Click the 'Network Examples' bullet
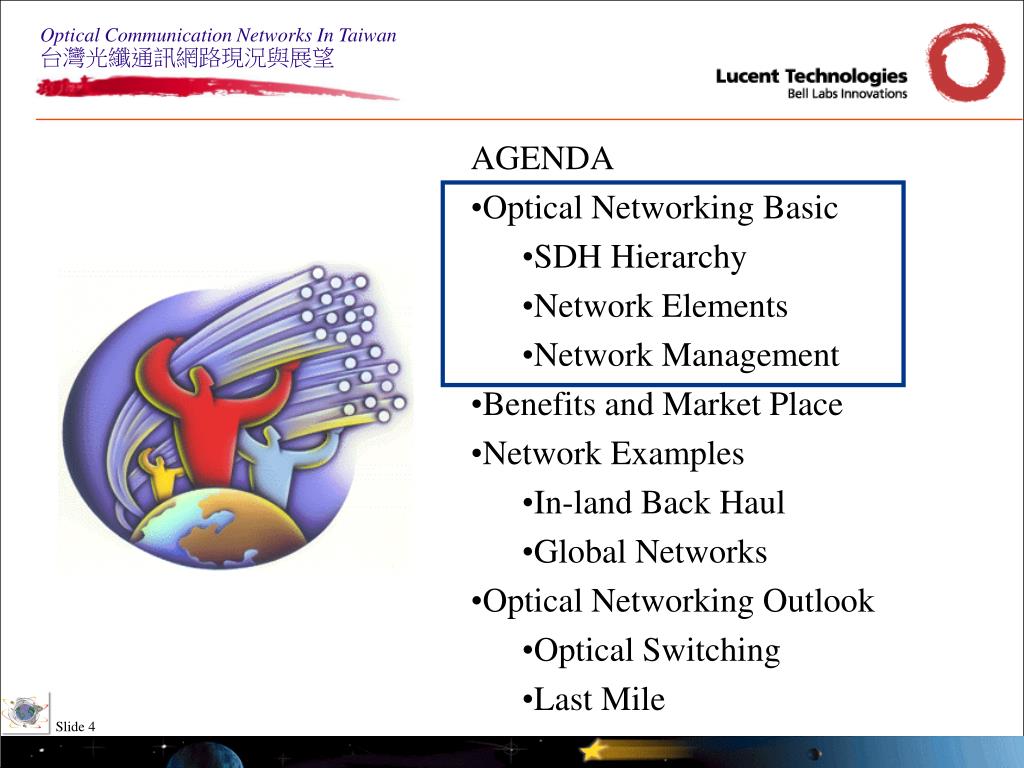 pyautogui.click(x=607, y=454)
